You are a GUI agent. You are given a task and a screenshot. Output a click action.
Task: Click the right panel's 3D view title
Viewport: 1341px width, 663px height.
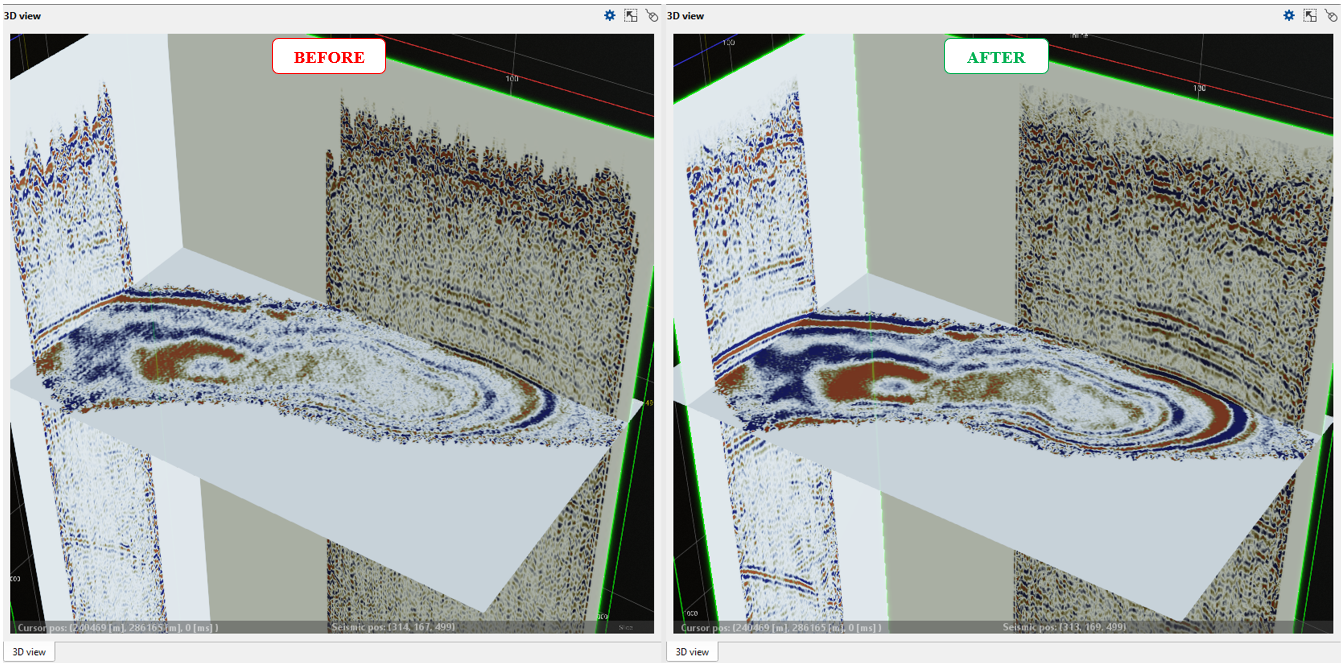pyautogui.click(x=686, y=16)
